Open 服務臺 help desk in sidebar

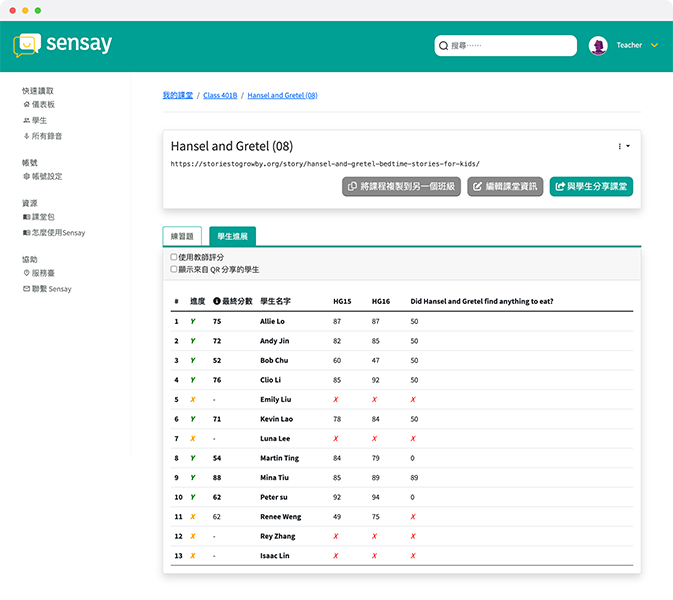click(43, 273)
